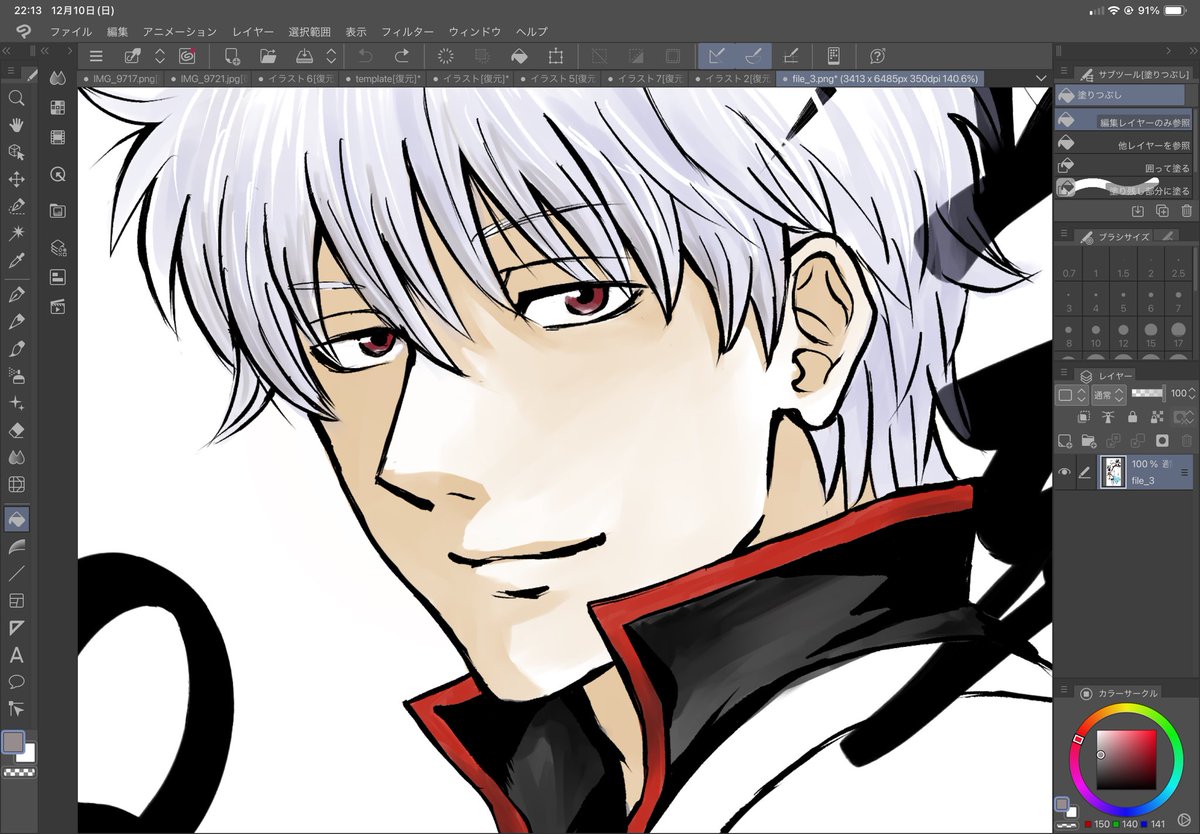The image size is (1200, 834).
Task: Select the Ruler tool
Action: tap(16, 628)
